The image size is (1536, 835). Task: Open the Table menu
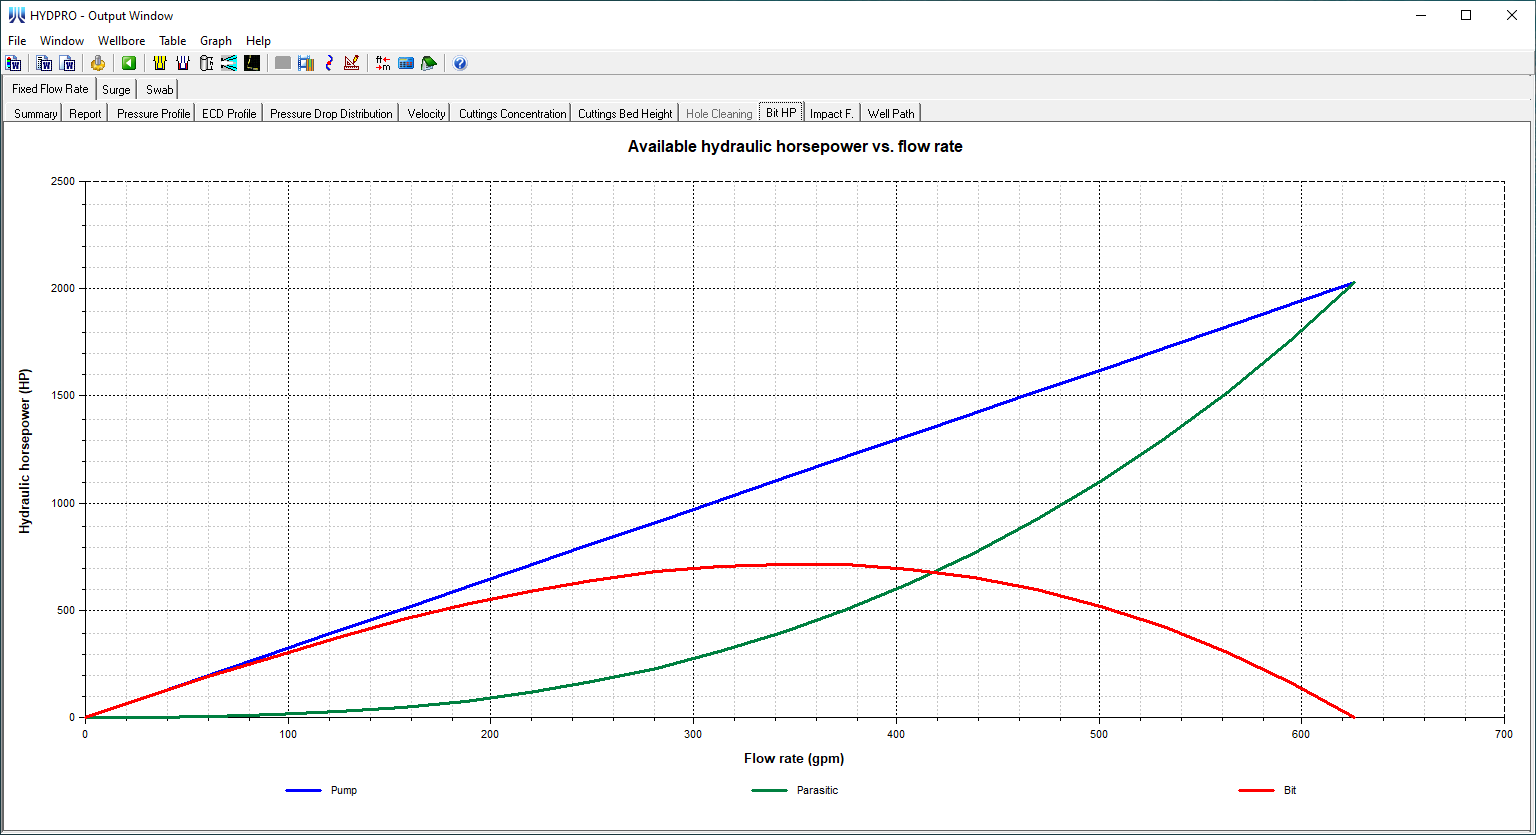[x=172, y=41]
